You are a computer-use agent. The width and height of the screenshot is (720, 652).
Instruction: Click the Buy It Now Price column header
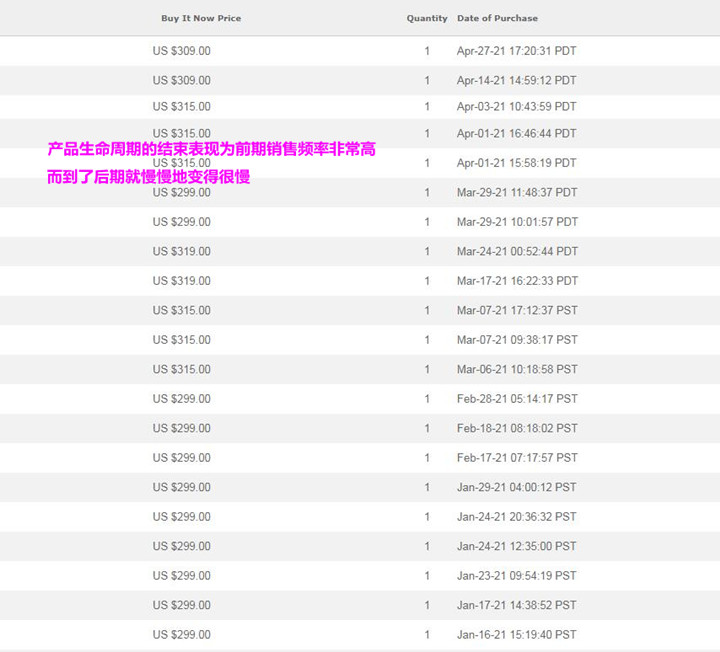pyautogui.click(x=201, y=18)
